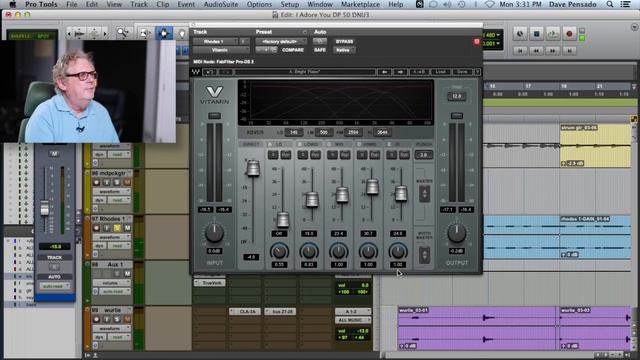Click the Go to End transport button
The height and width of the screenshot is (360, 640).
[569, 51]
